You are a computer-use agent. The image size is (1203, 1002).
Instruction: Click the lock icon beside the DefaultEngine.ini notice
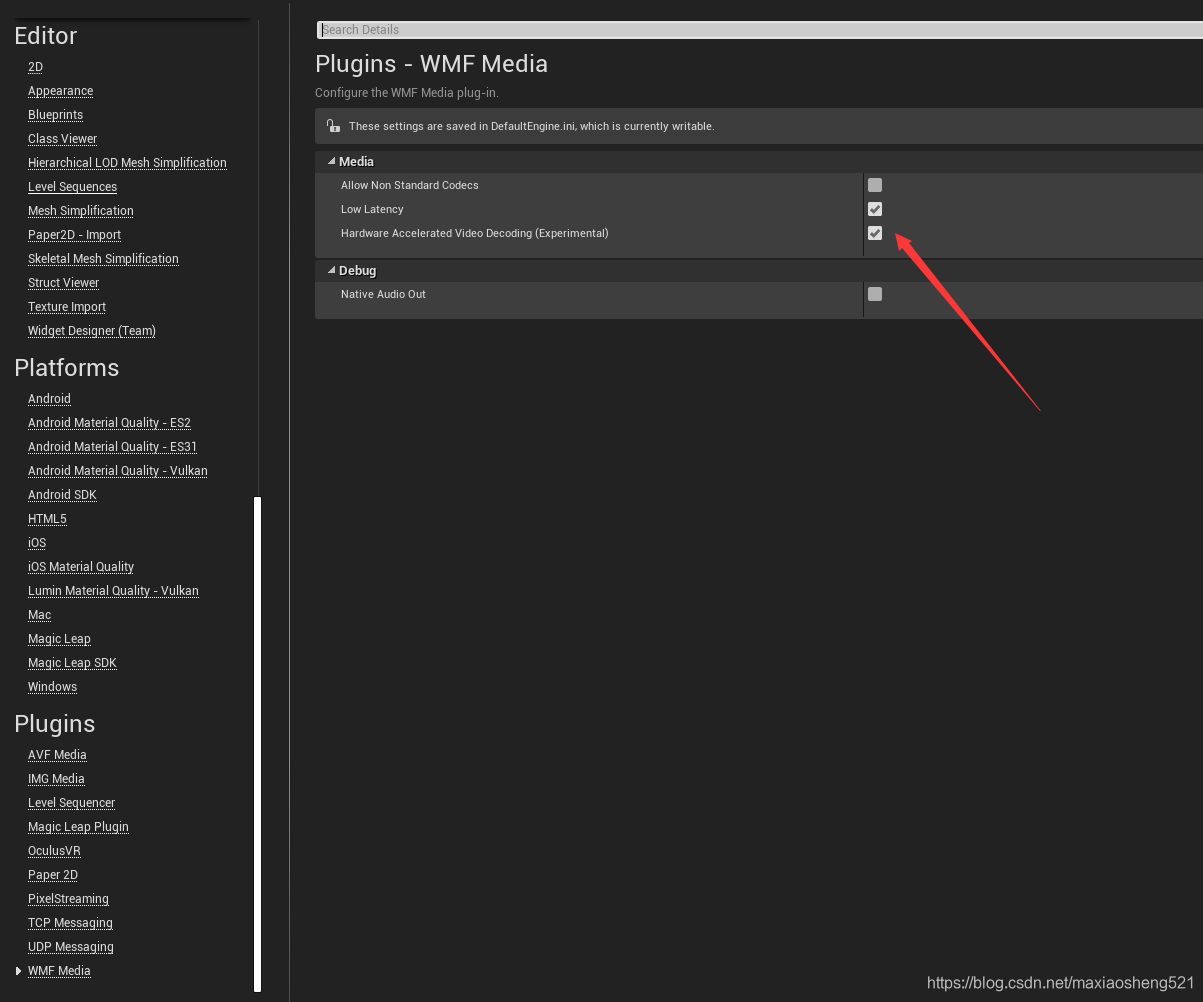333,126
